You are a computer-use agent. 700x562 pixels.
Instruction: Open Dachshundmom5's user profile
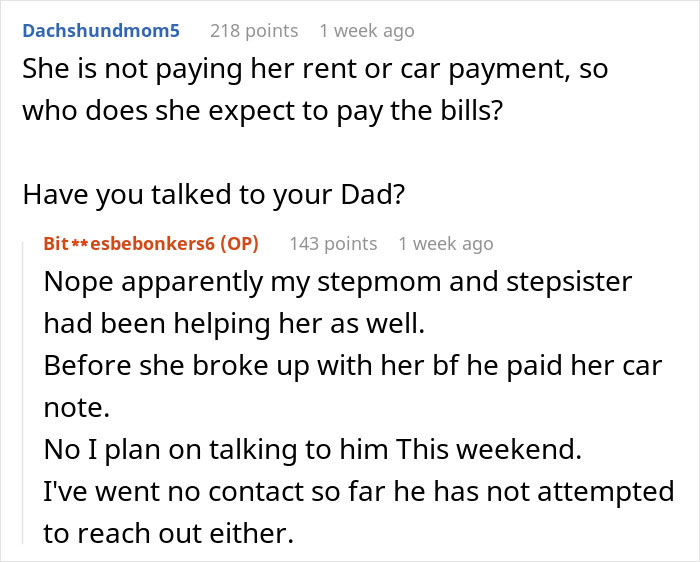point(100,31)
